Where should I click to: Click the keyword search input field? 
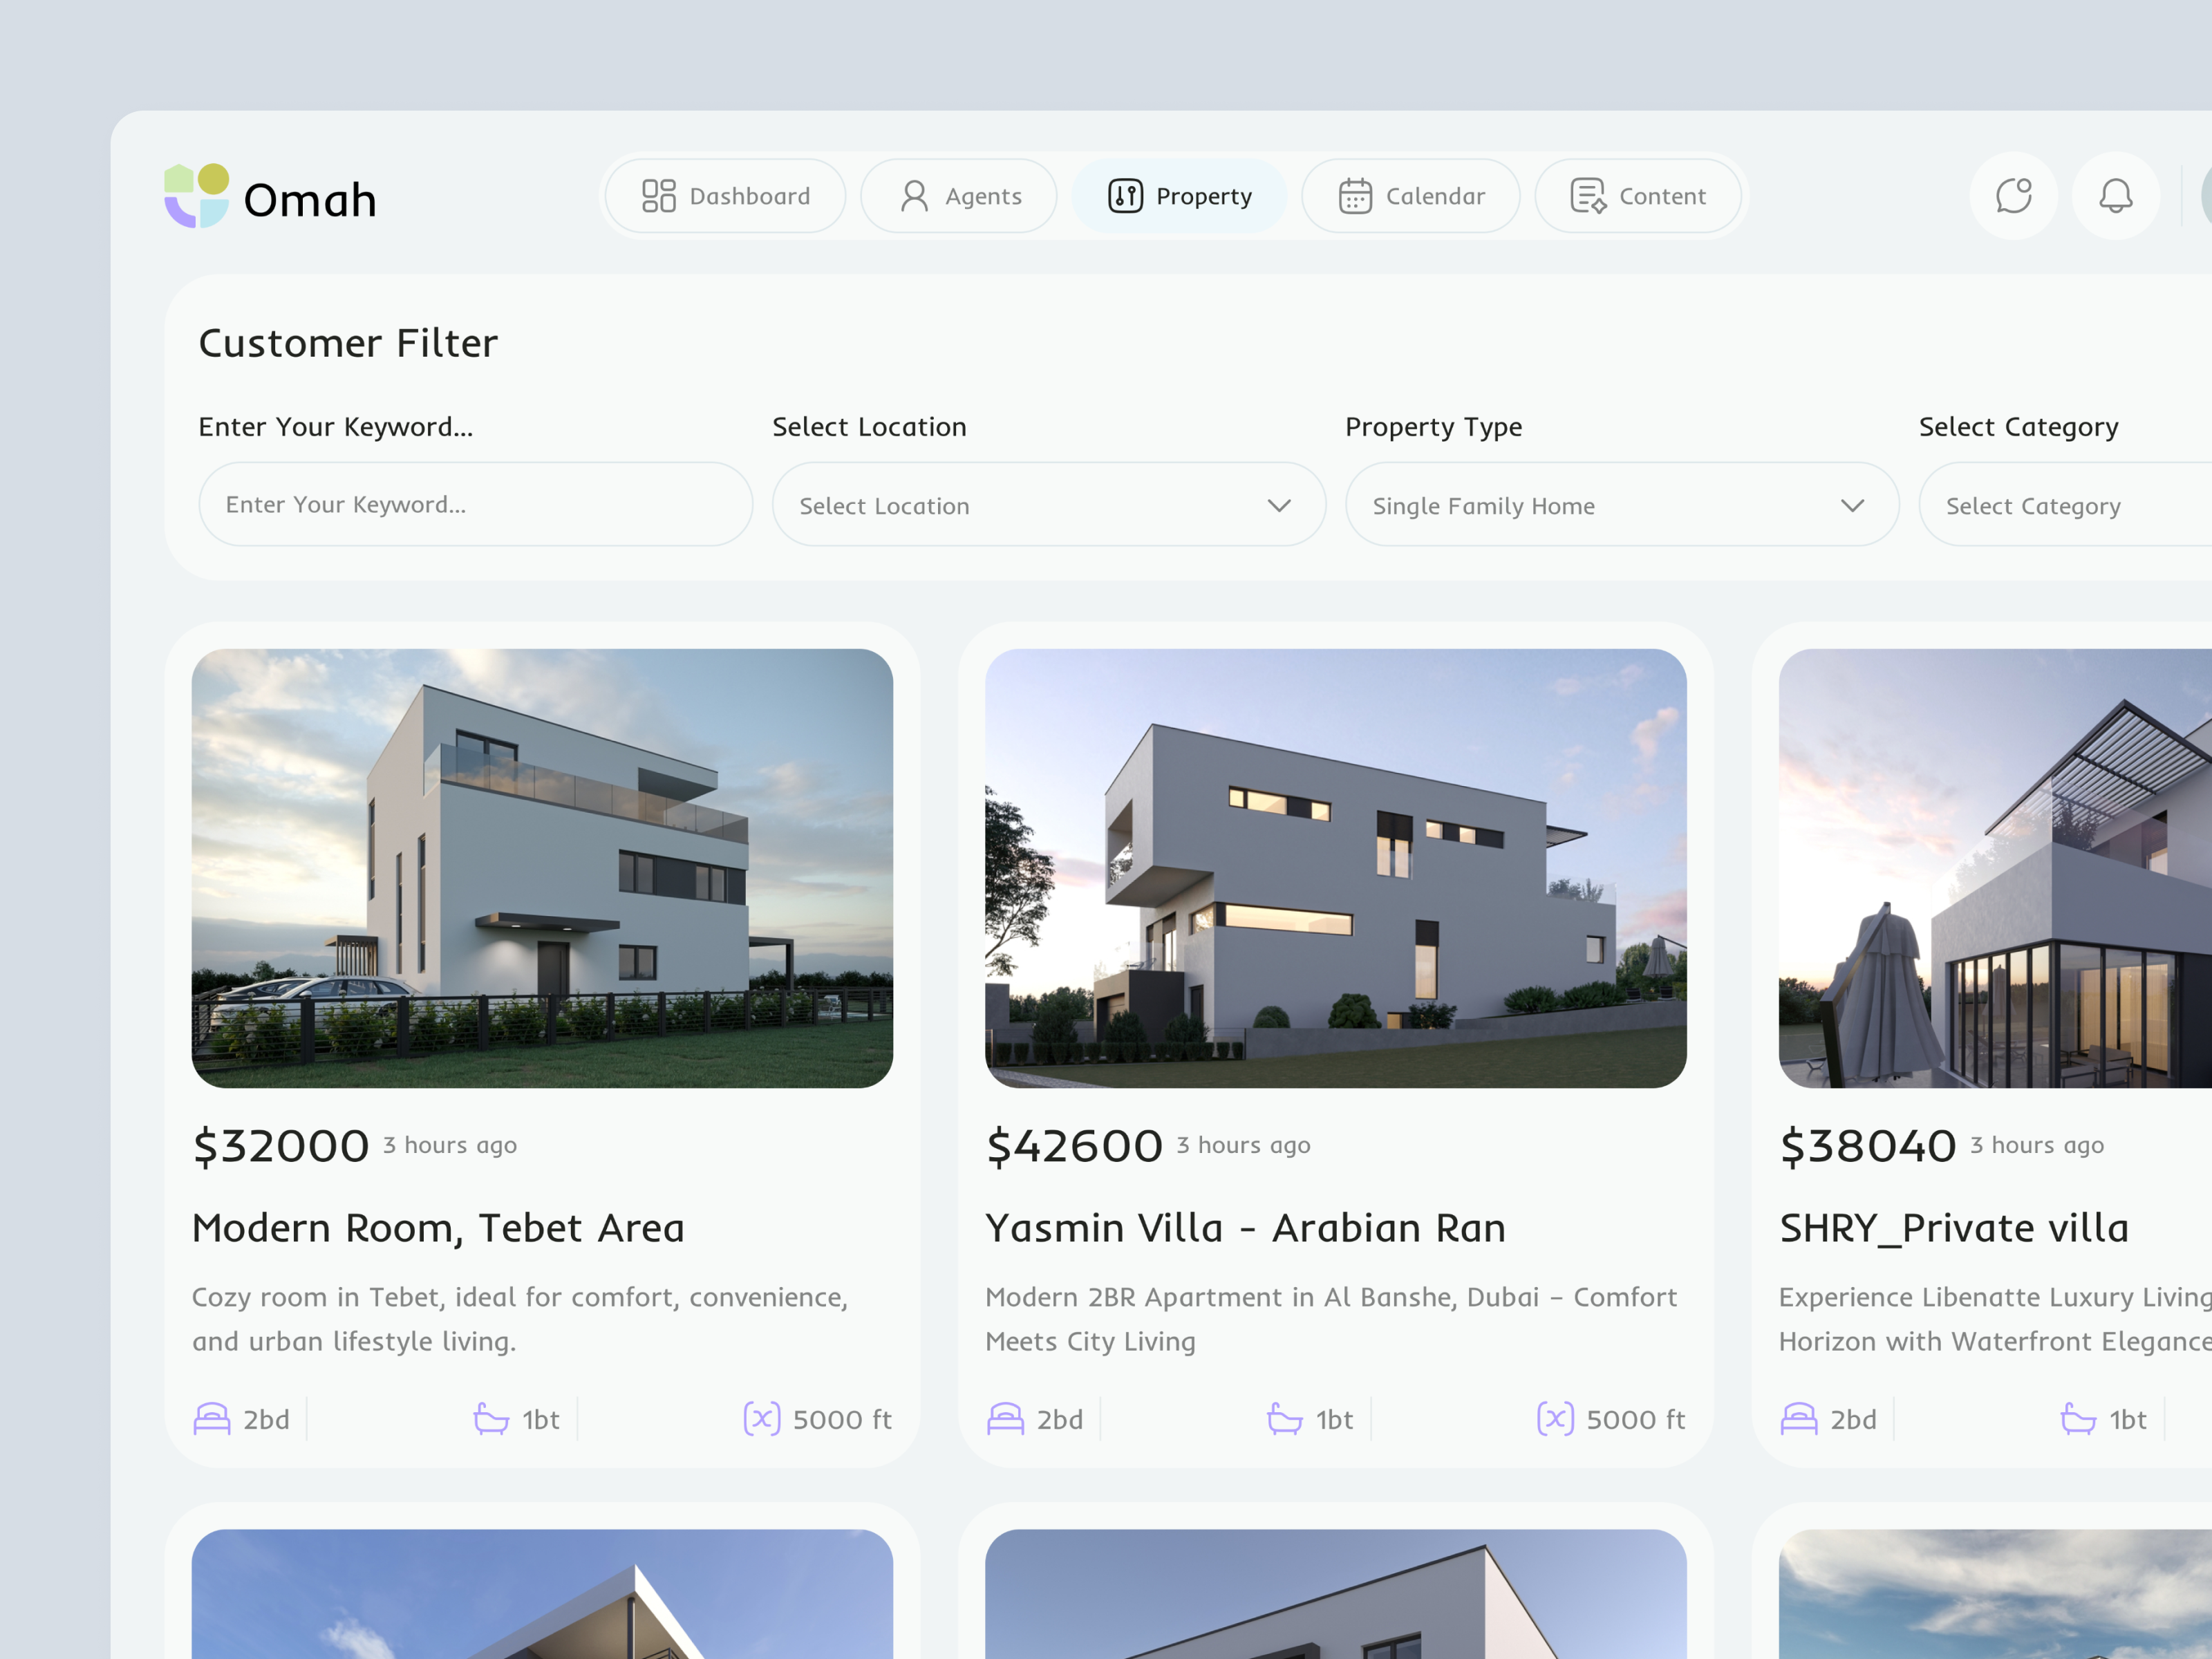pyautogui.click(x=475, y=504)
